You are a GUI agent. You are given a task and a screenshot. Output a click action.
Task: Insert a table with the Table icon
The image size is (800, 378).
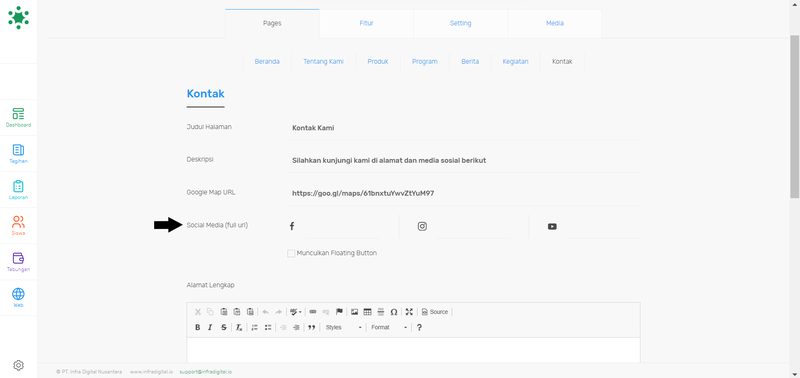coord(367,312)
